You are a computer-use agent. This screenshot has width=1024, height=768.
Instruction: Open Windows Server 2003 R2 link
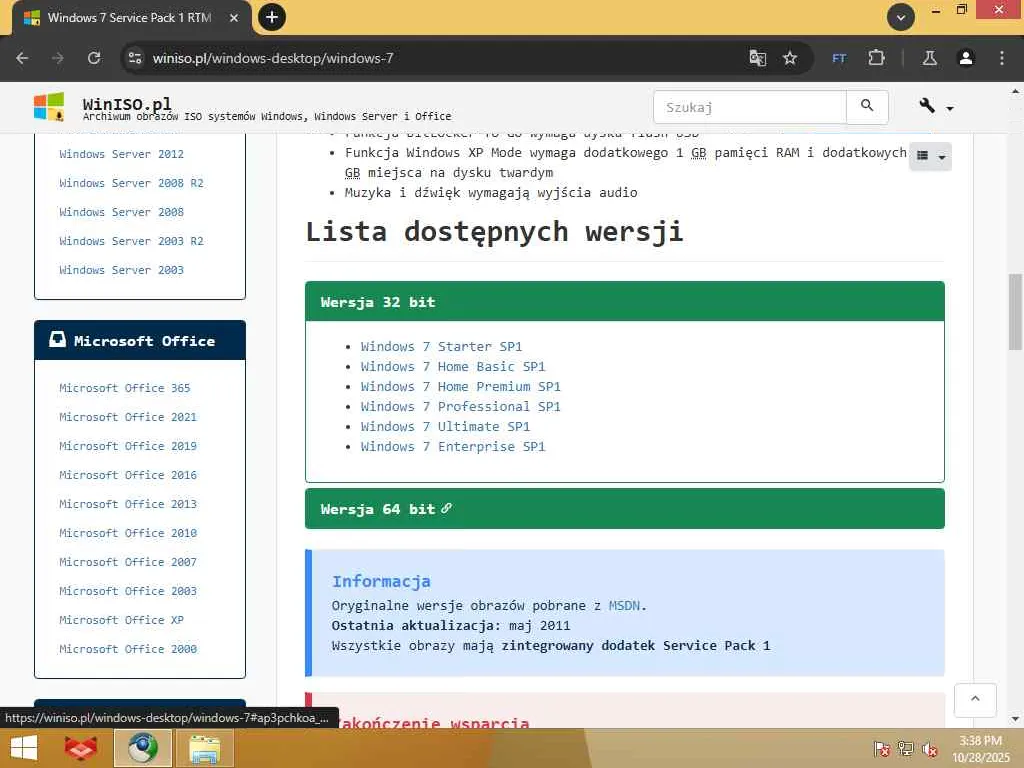131,241
